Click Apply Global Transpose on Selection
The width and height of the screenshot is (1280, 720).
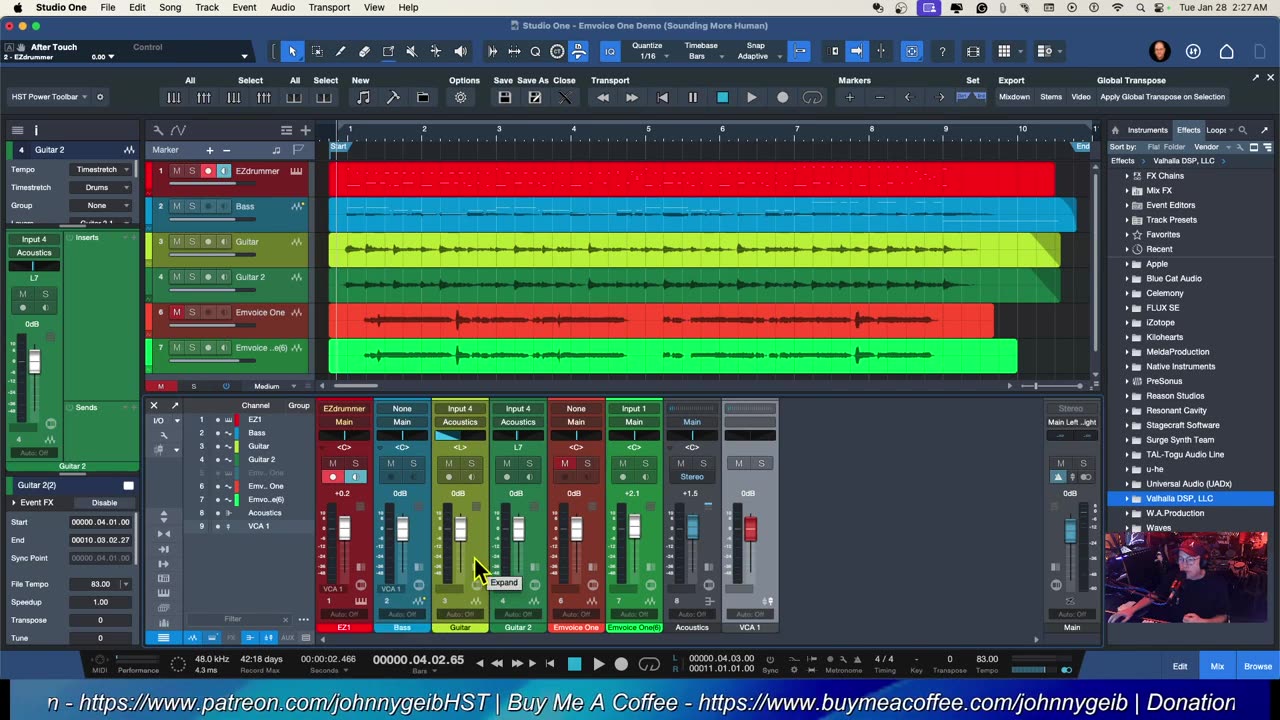1162,97
